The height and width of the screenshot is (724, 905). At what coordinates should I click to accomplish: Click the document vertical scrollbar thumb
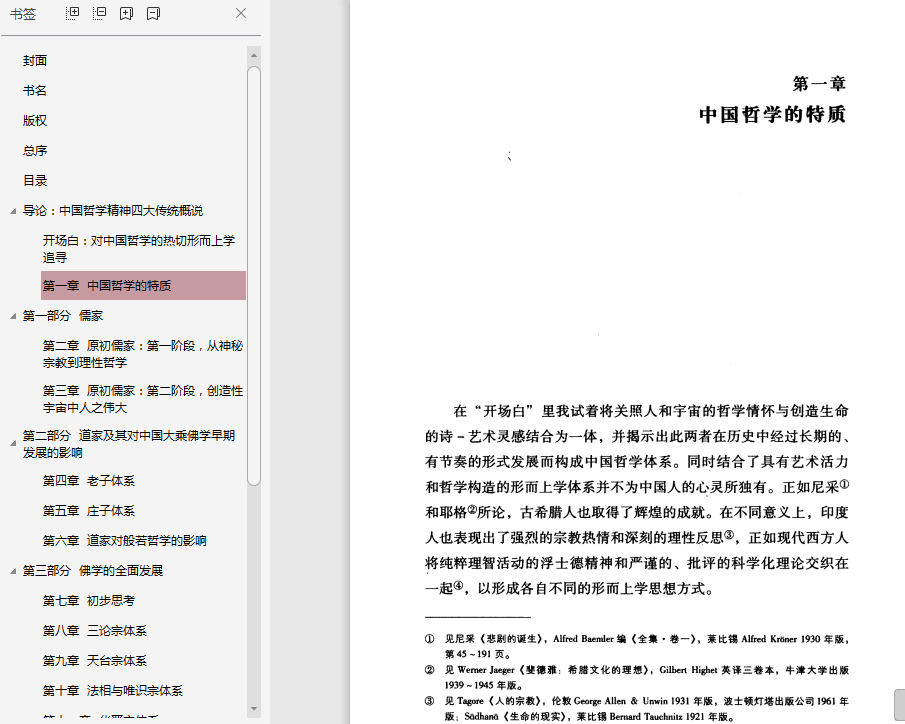(x=900, y=706)
